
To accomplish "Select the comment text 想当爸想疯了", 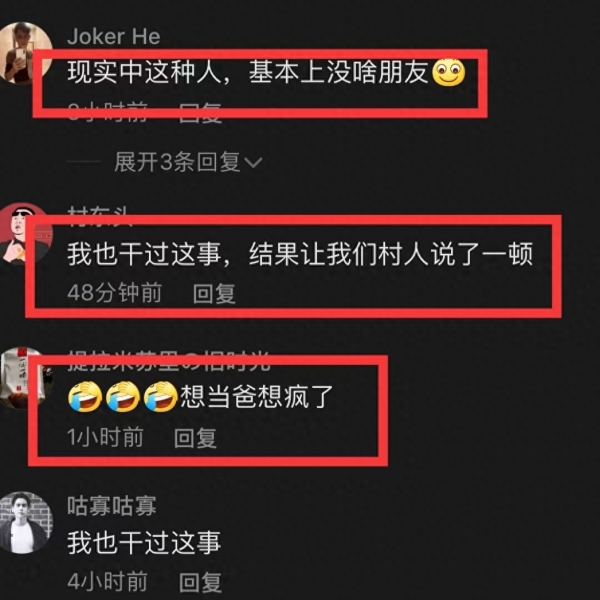I will tap(257, 396).
